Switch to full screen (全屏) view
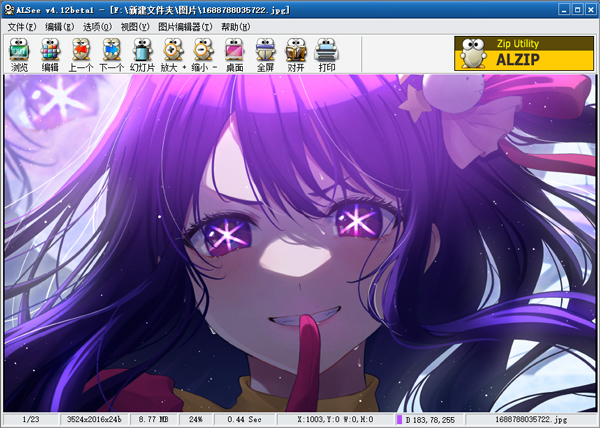The width and height of the screenshot is (600, 428). (x=265, y=53)
